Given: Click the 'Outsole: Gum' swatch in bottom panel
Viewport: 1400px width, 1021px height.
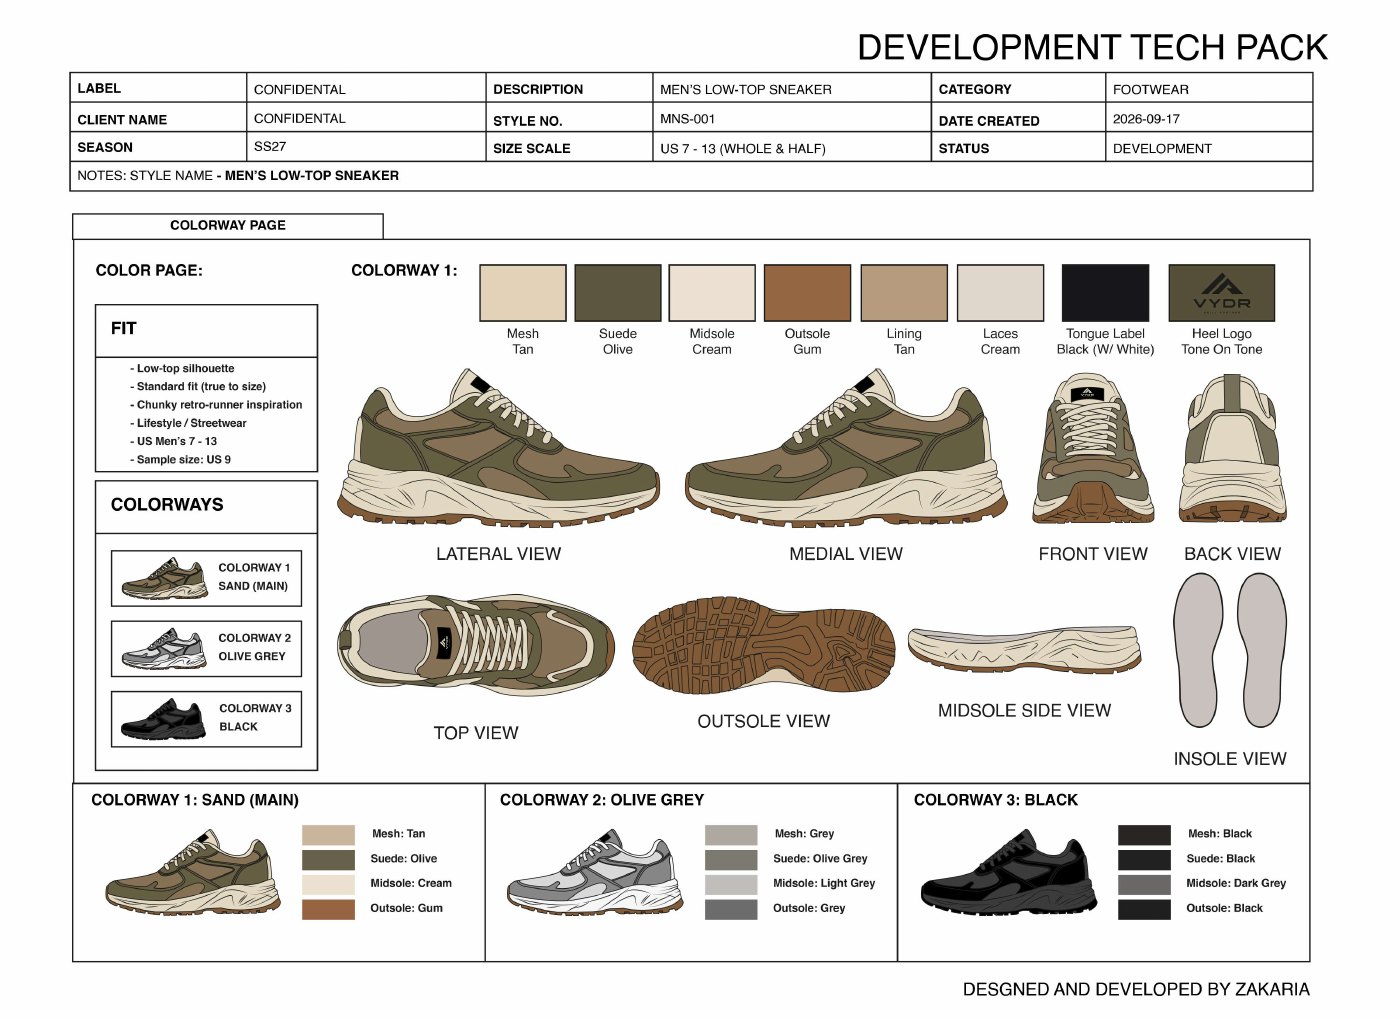Looking at the screenshot, I should (x=328, y=910).
